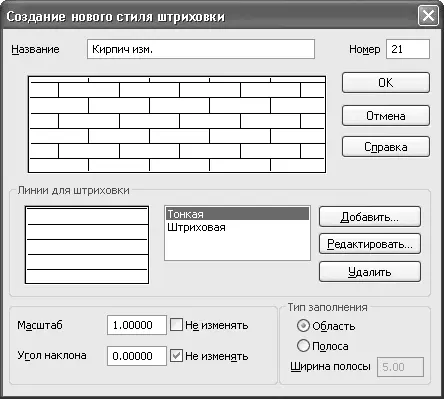Click the Угол наклона value field

click(x=137, y=356)
